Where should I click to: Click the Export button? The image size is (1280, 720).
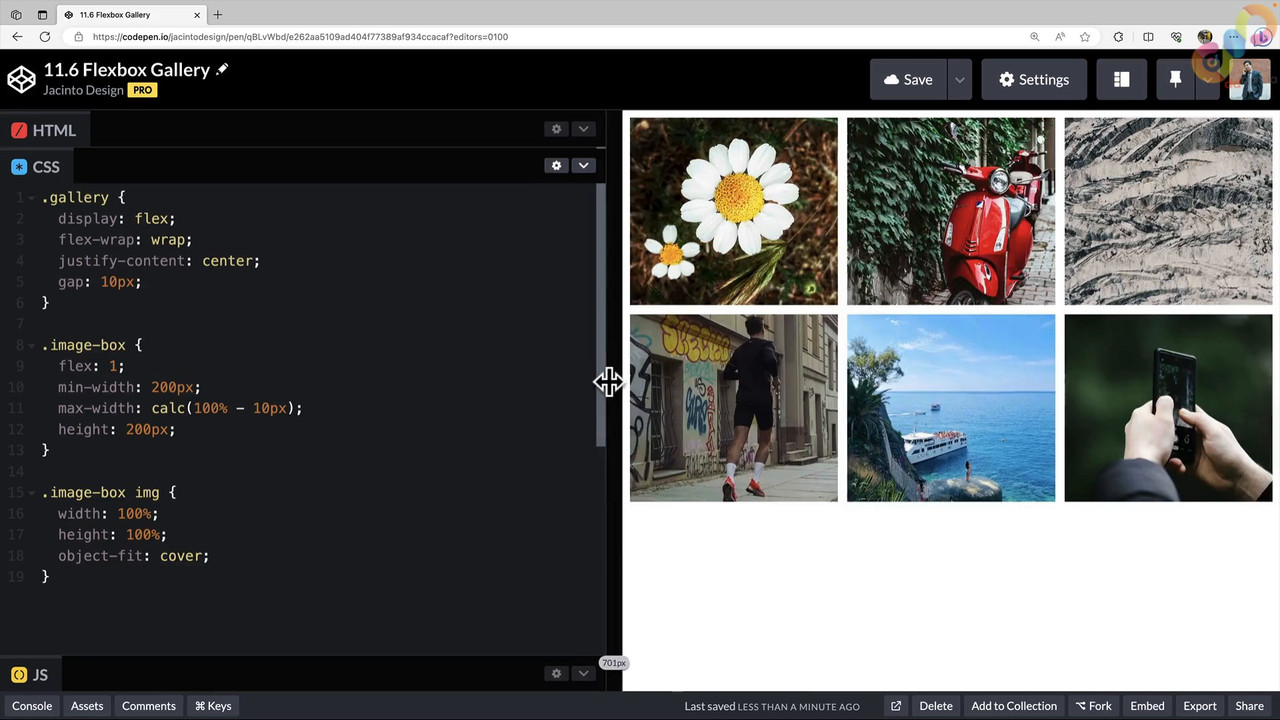click(1200, 706)
